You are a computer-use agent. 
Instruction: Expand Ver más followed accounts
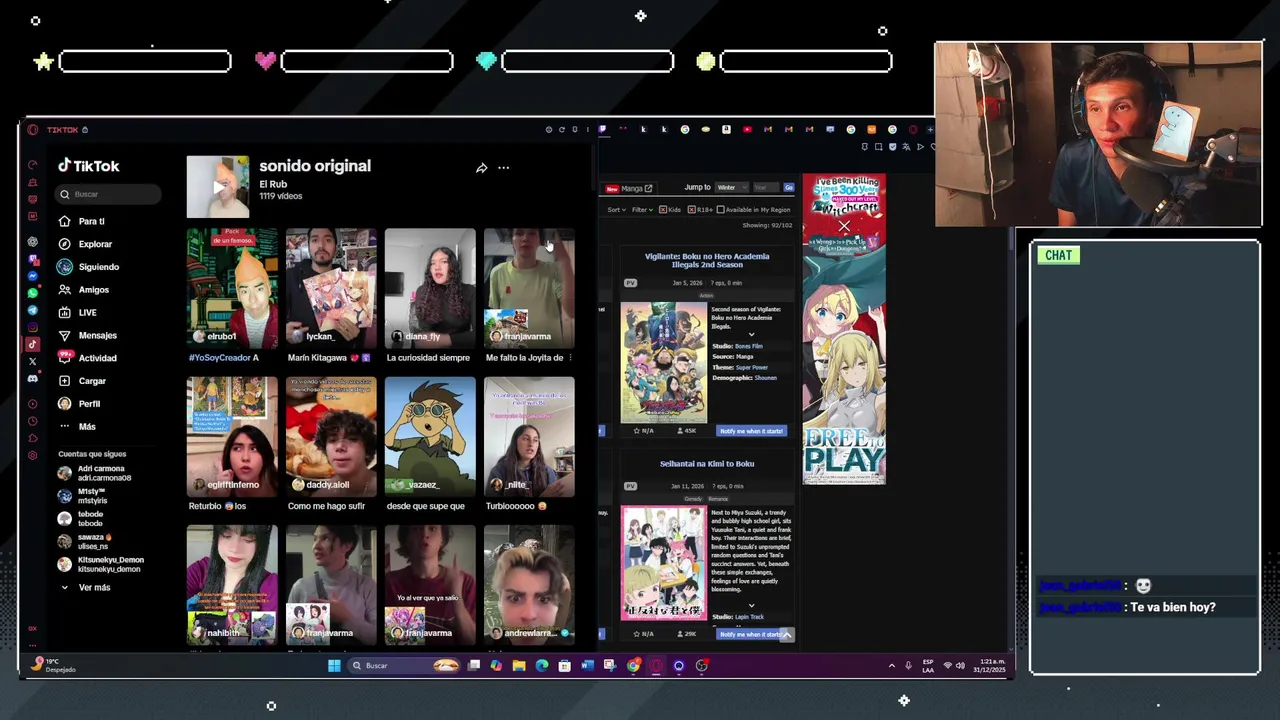(87, 588)
